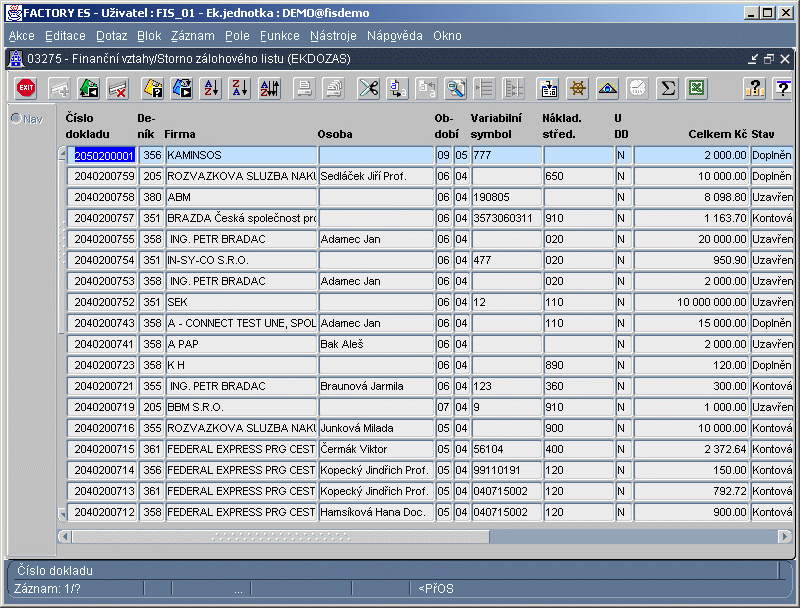
Task: Open the Editace menu
Action: [65, 36]
